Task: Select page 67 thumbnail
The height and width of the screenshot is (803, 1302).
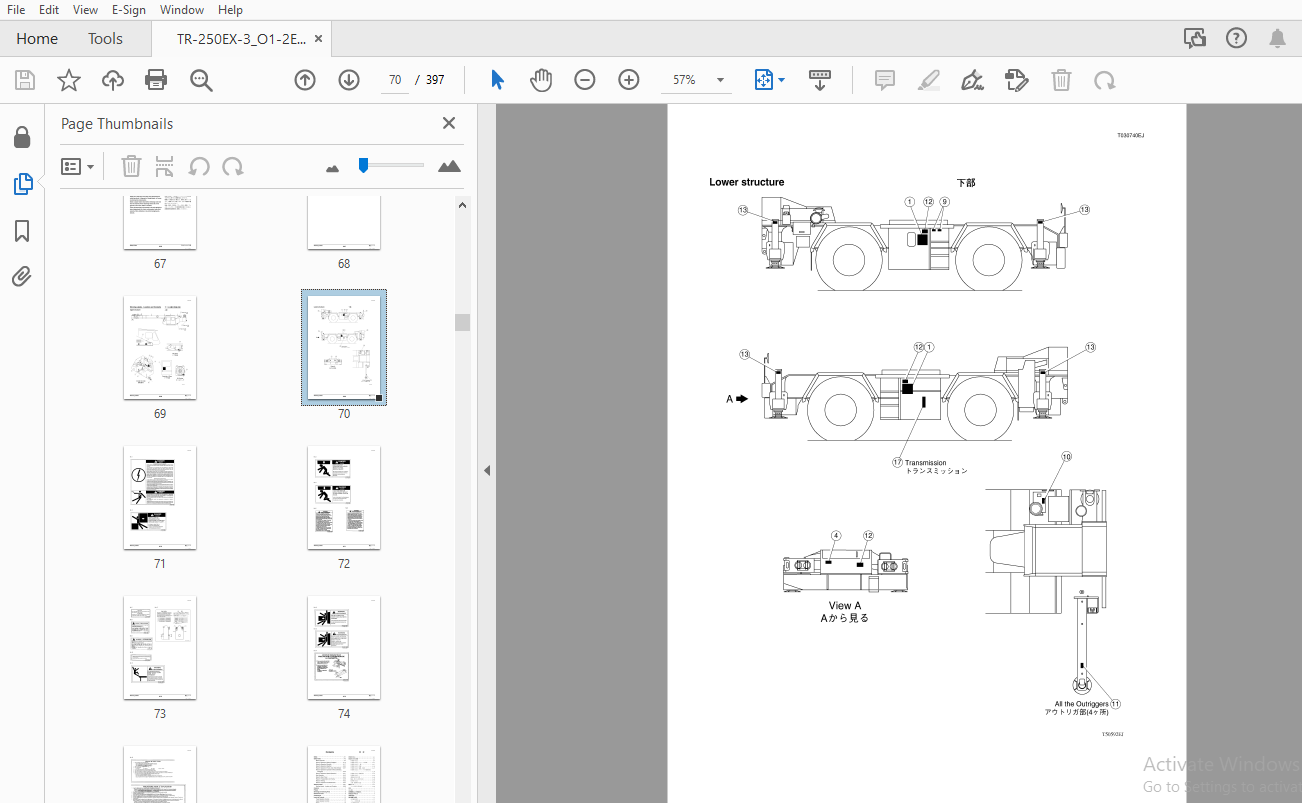Action: pos(160,222)
